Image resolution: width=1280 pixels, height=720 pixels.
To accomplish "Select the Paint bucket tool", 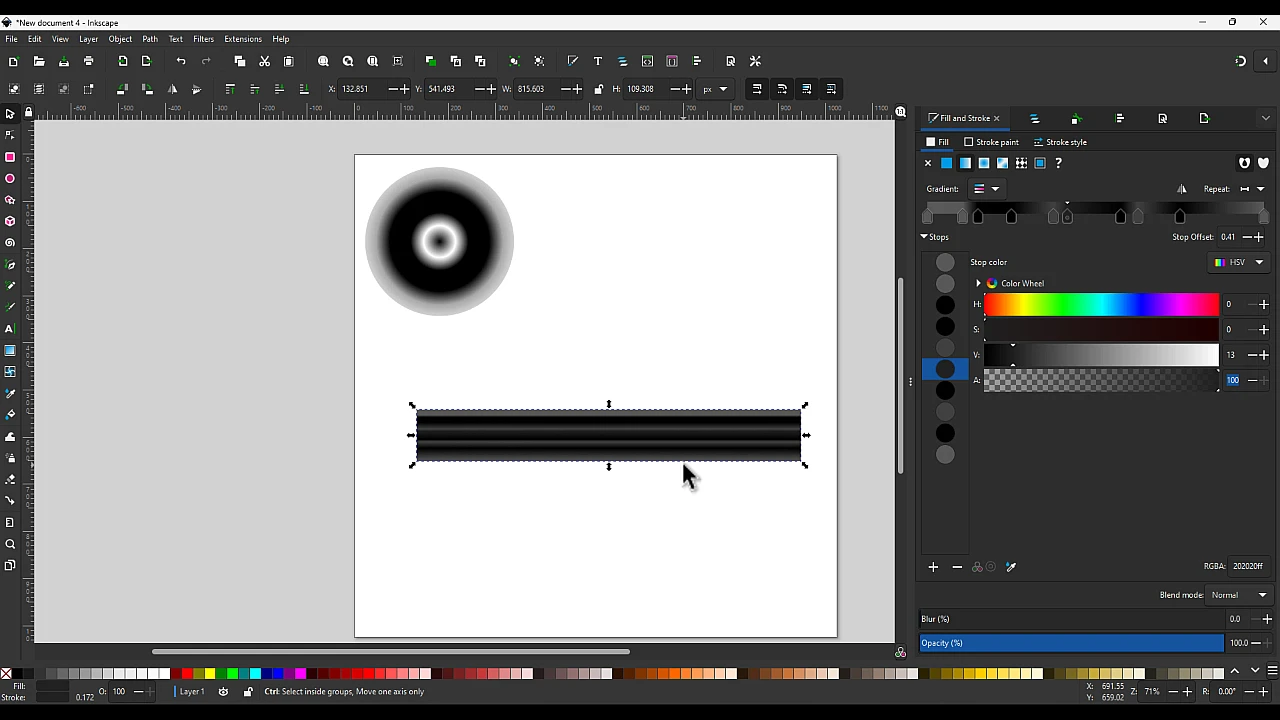I will coord(10,415).
